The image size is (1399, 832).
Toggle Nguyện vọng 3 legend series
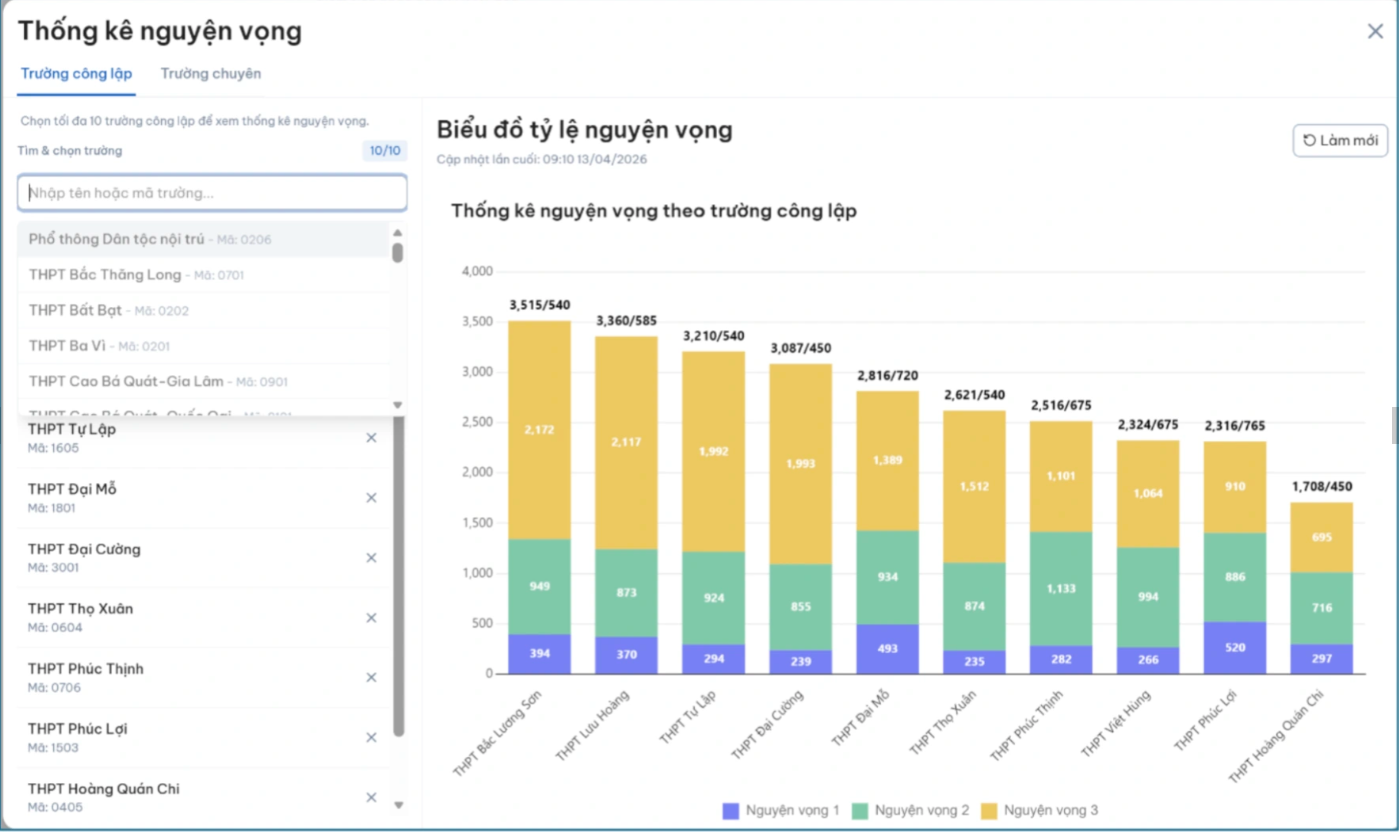[1040, 811]
